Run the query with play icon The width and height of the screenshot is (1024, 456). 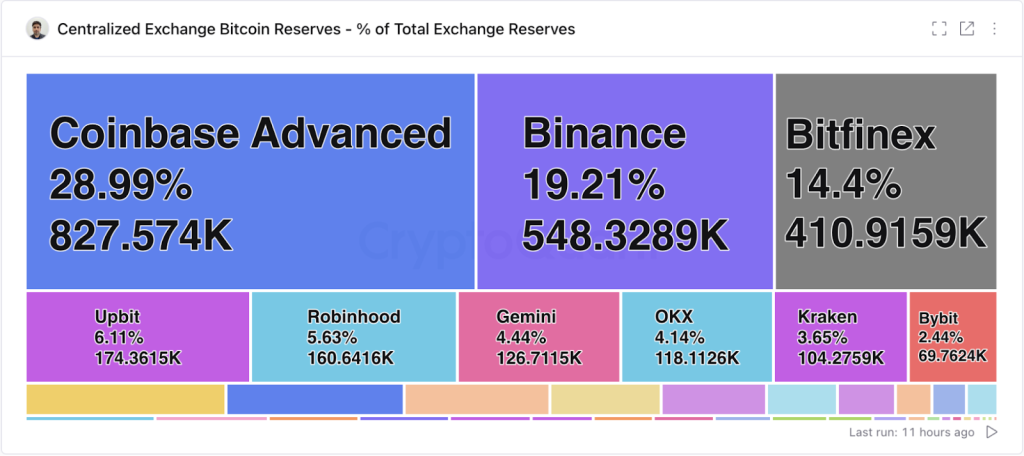point(991,432)
